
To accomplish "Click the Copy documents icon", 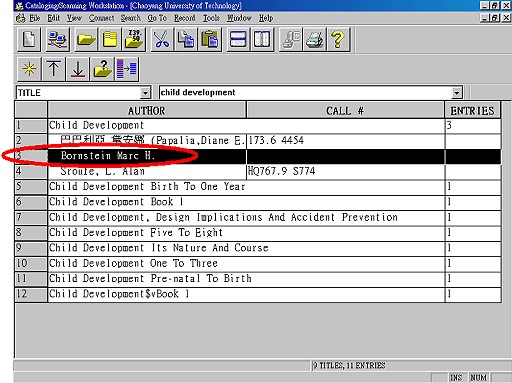I will pyautogui.click(x=186, y=40).
